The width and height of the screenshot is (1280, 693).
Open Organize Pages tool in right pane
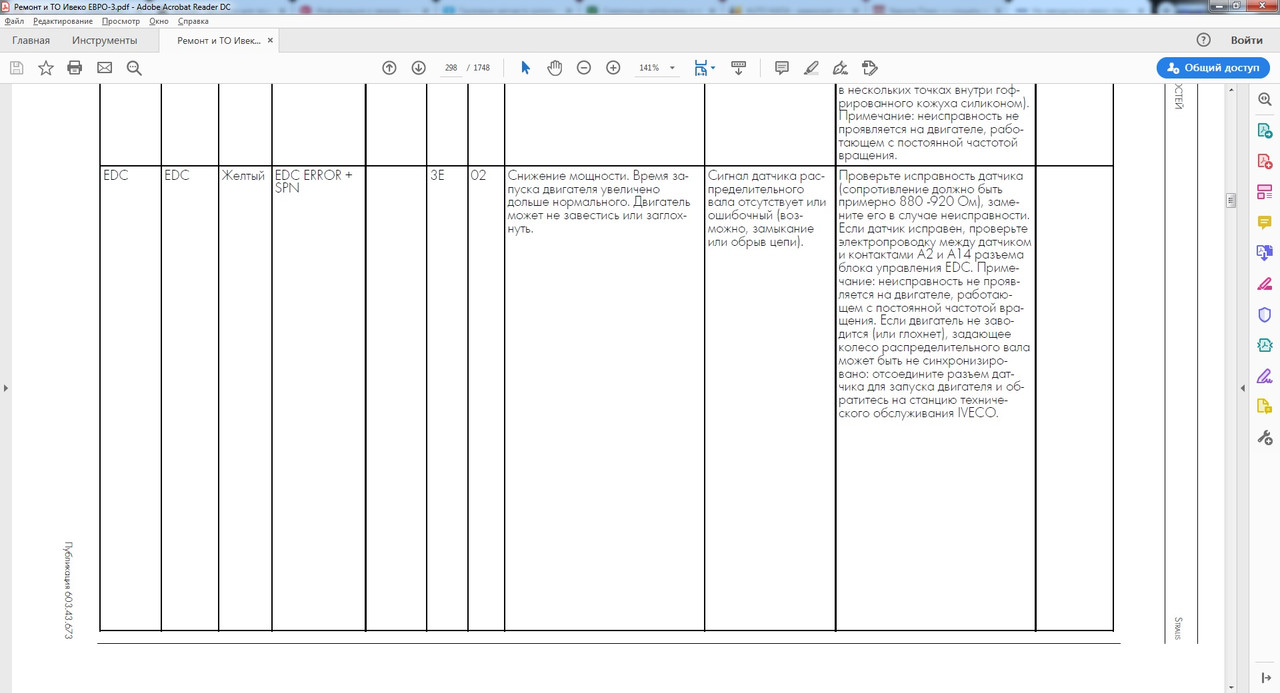tap(1264, 192)
